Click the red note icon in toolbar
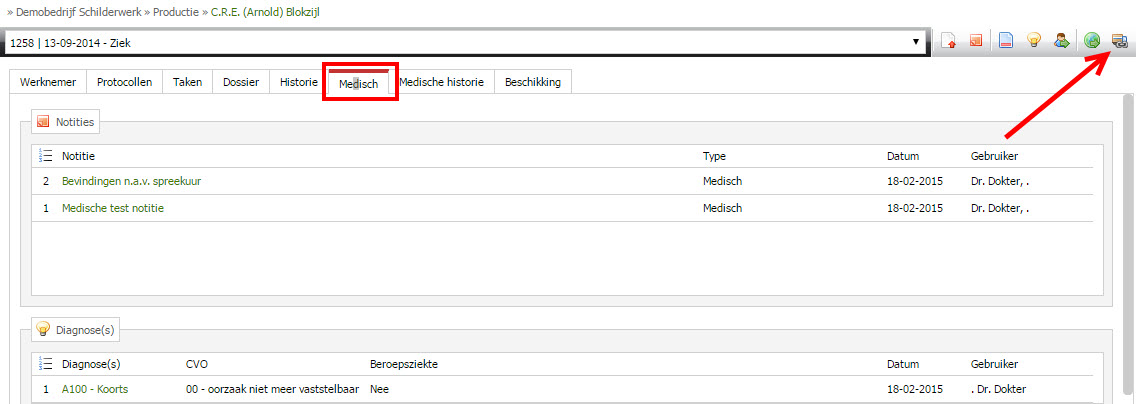The image size is (1136, 404). click(x=976, y=41)
